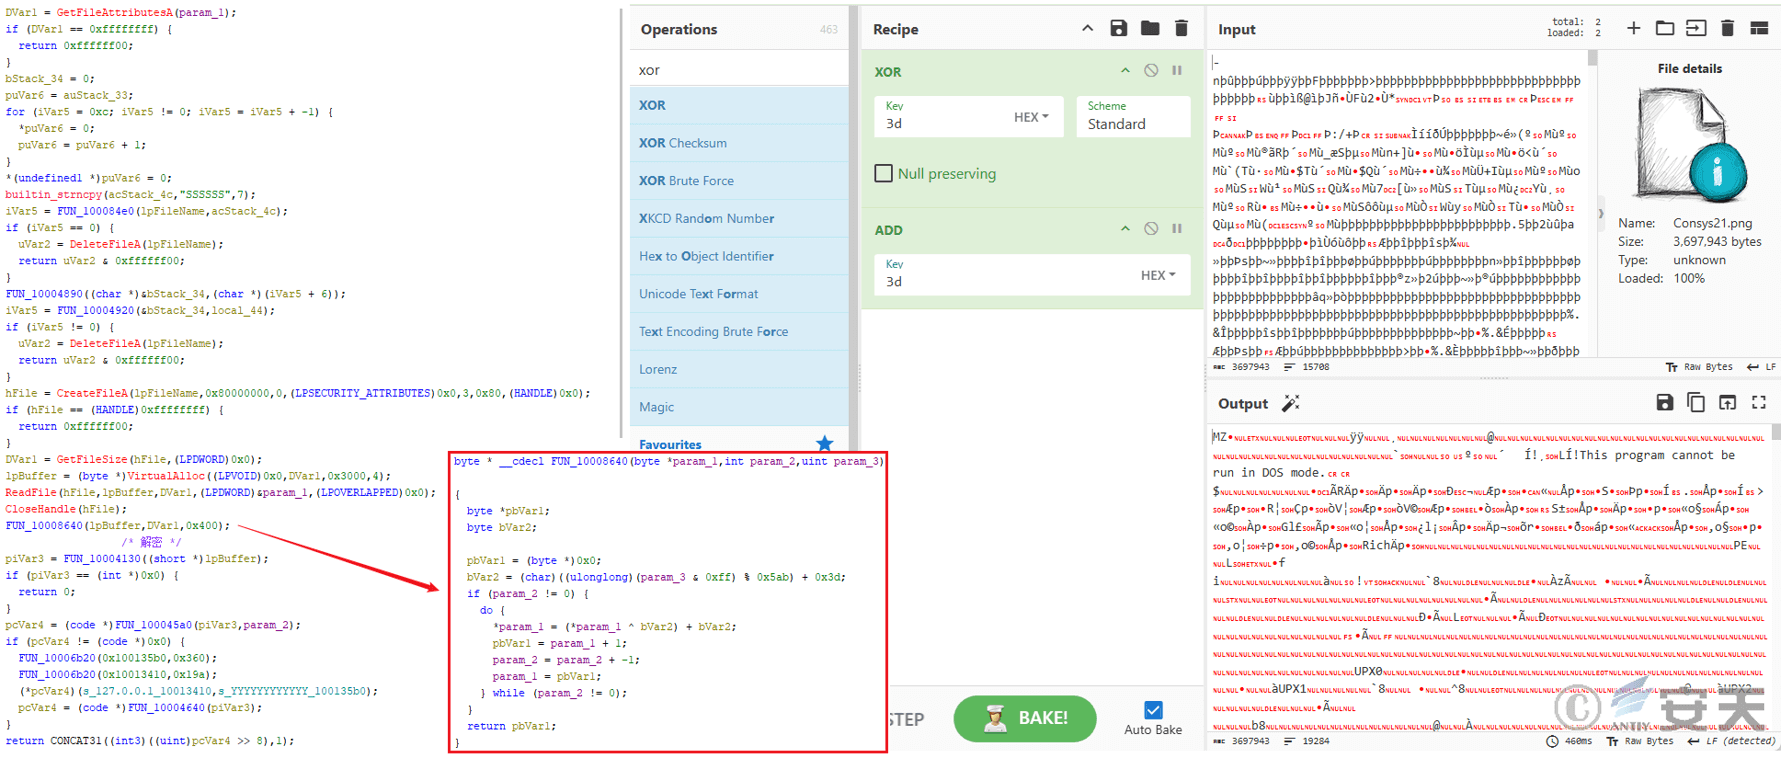Viewport: 1786px width, 759px height.
Task: Copy the raw output to the clipboard
Action: click(1696, 403)
